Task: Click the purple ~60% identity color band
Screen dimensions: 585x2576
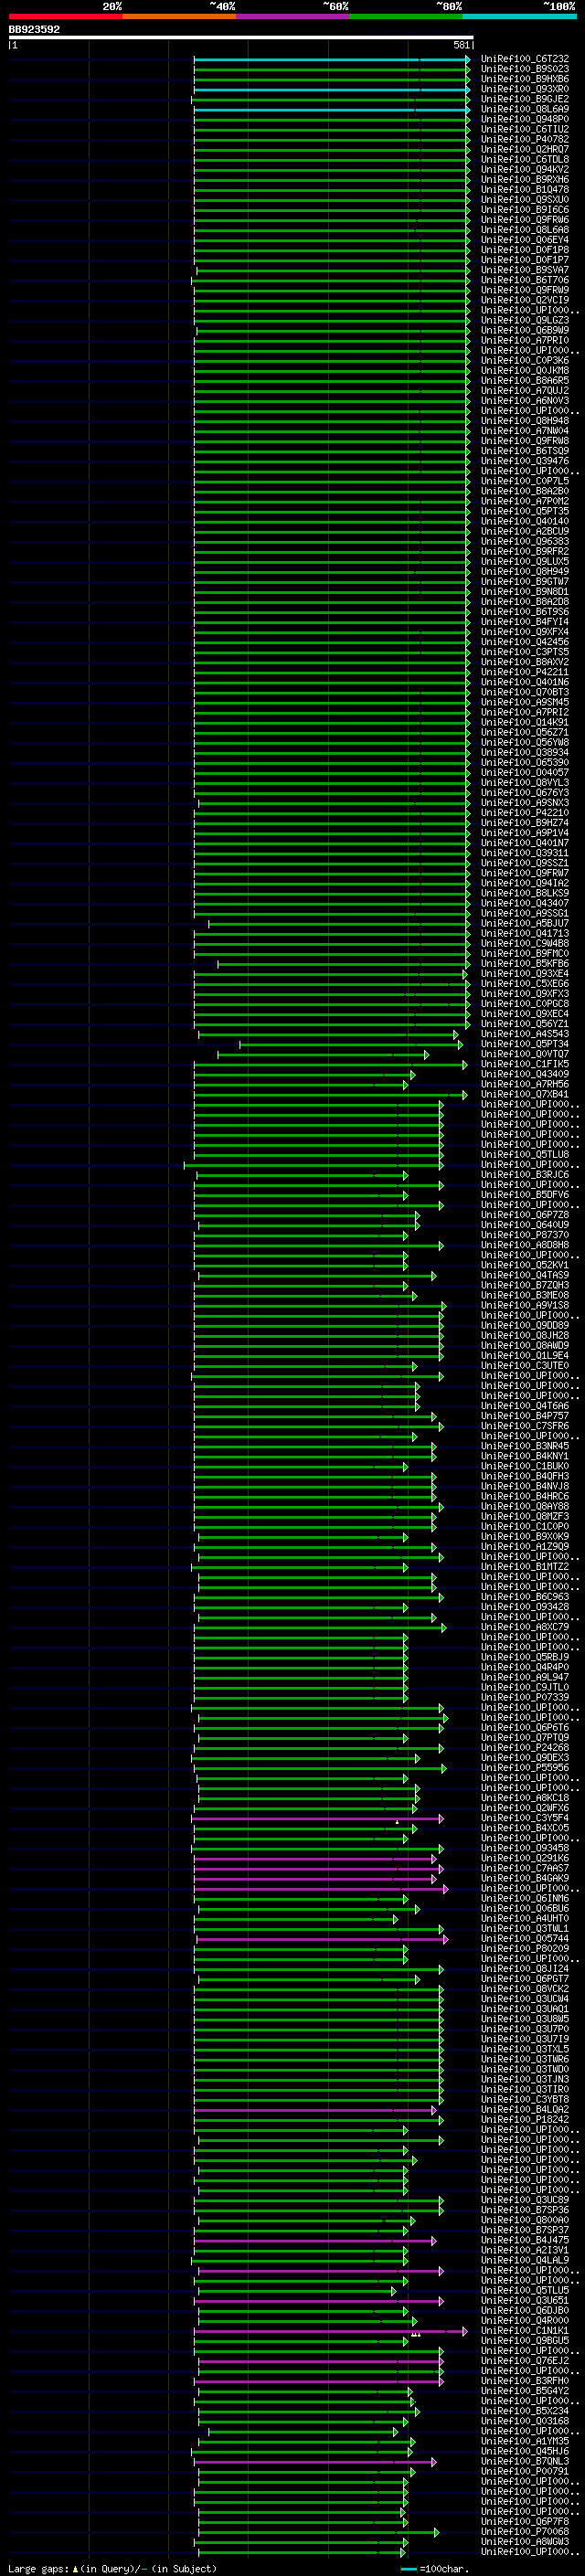Action: 292,16
